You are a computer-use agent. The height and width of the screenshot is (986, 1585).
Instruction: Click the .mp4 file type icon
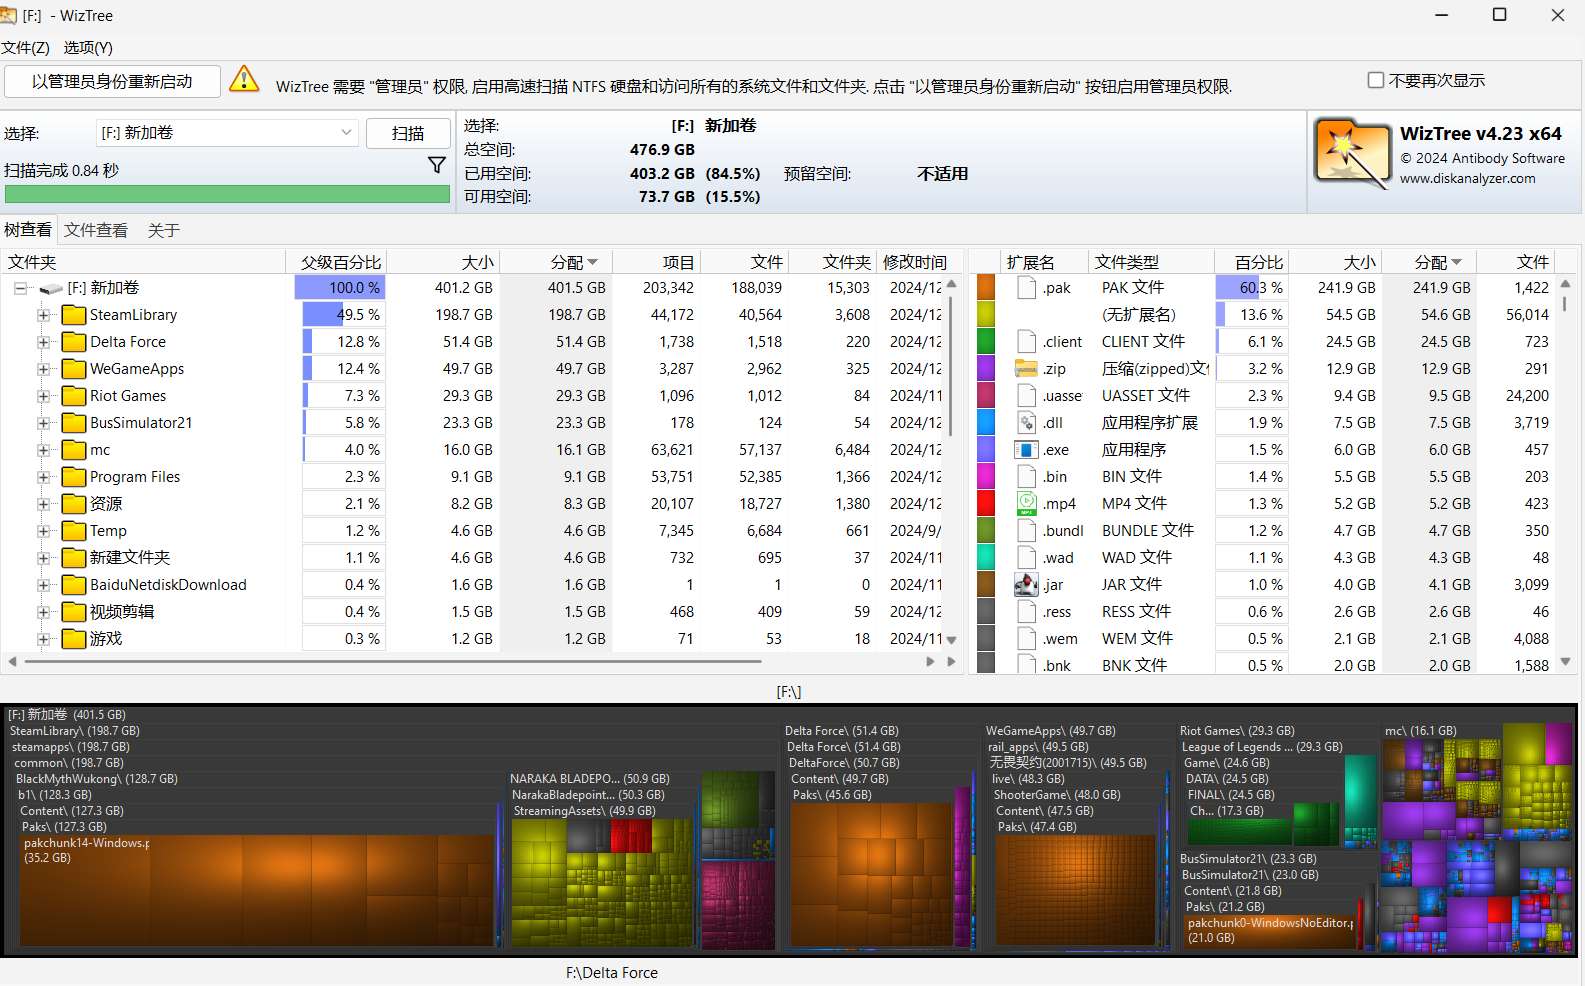point(1026,504)
